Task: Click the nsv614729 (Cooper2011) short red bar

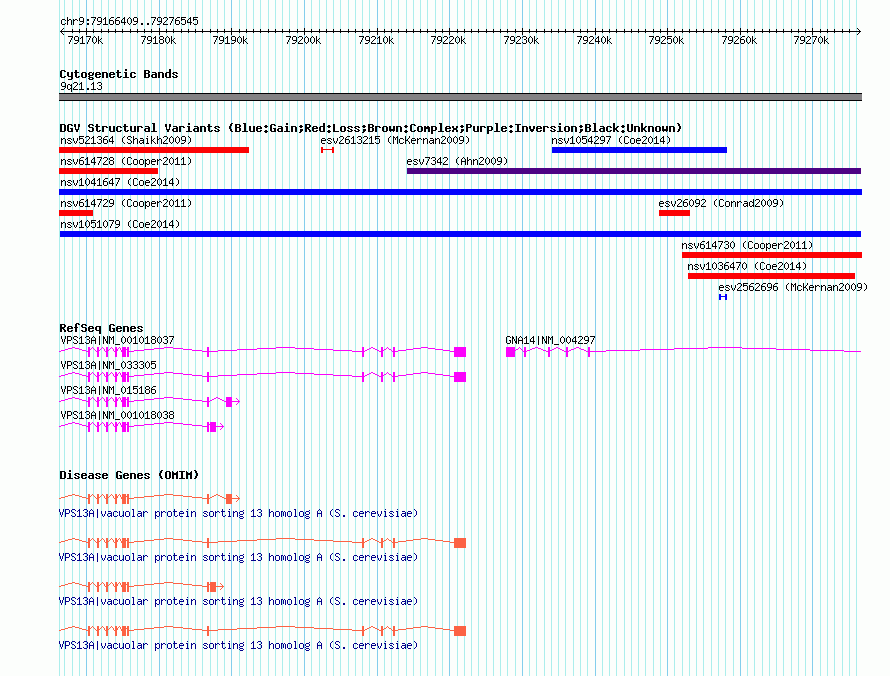Action: [x=76, y=213]
